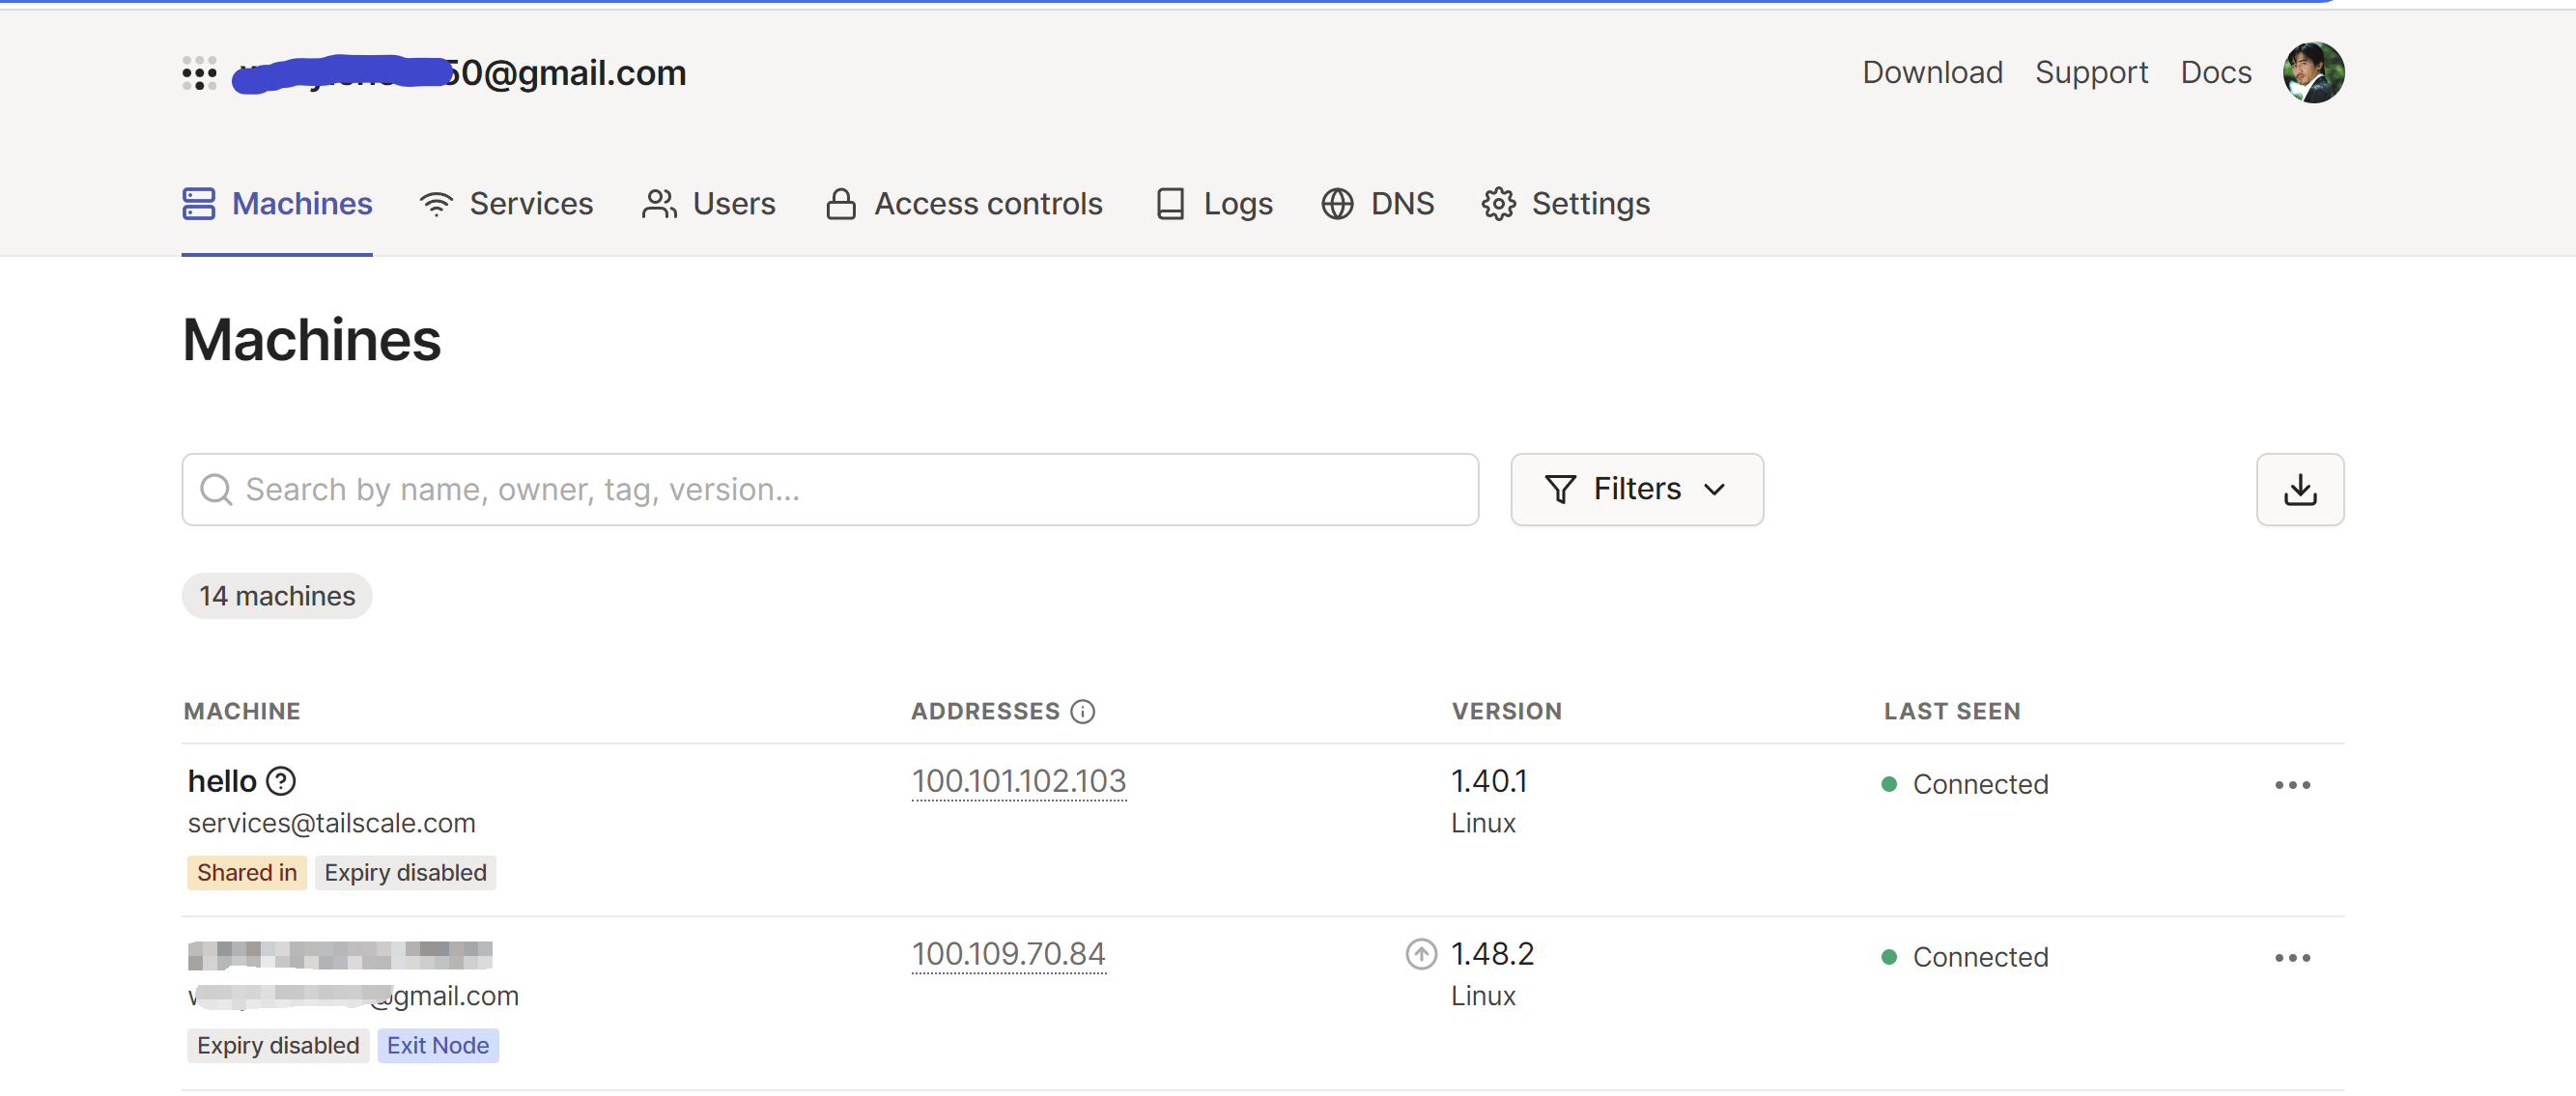
Task: Open the 100.109.70.84 address dropdown
Action: coord(1008,954)
